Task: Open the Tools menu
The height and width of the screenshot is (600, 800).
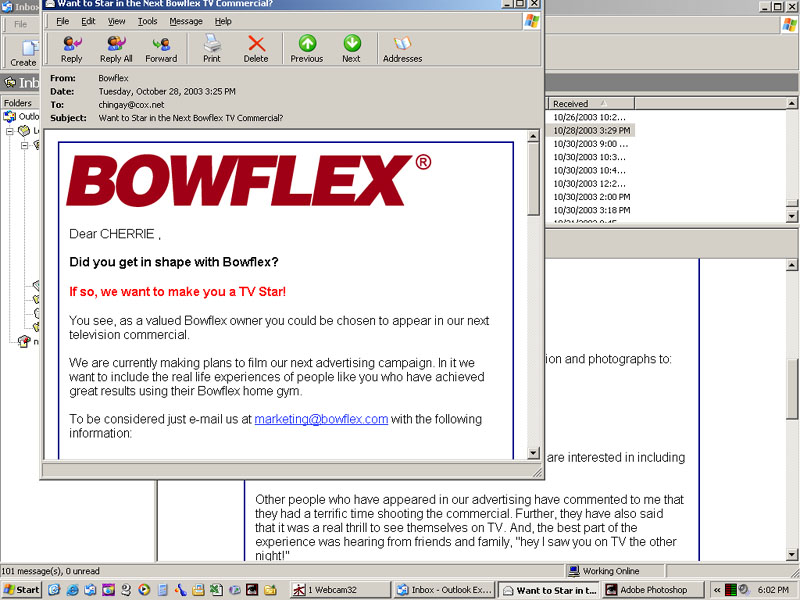Action: [147, 21]
